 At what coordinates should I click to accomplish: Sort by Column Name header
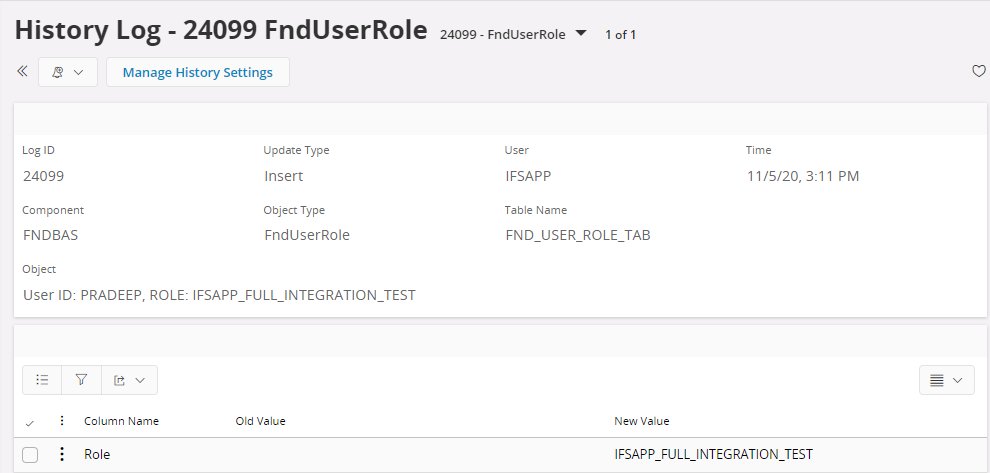click(x=121, y=421)
